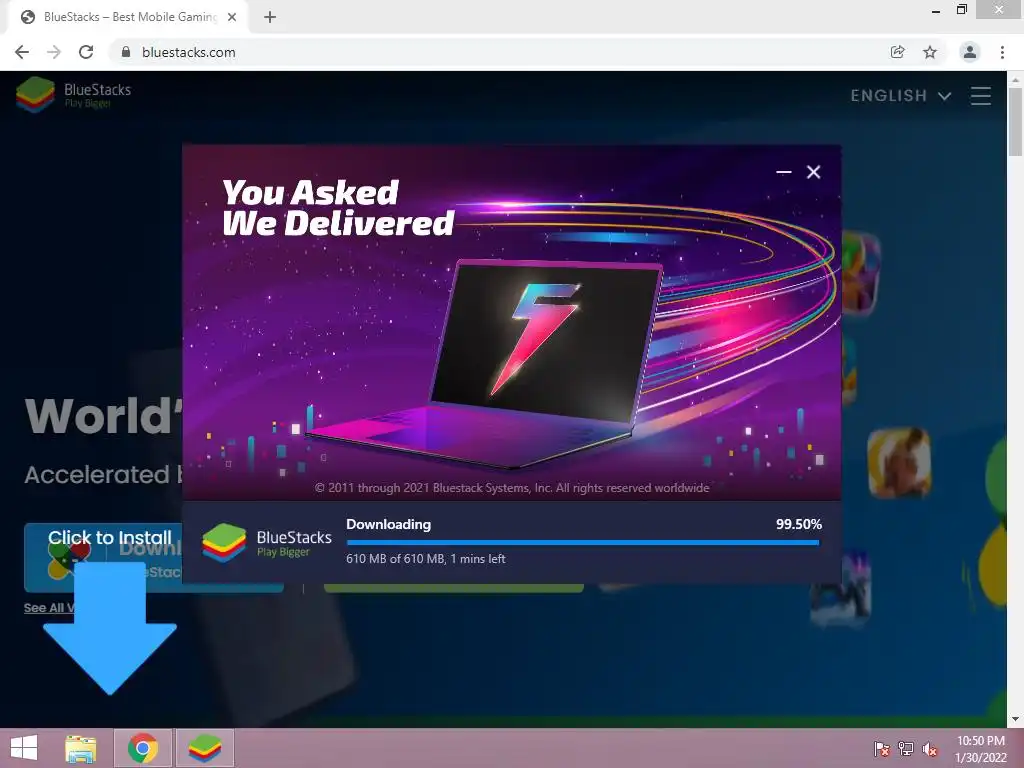Click the See All Versions link
The height and width of the screenshot is (768, 1024).
point(49,608)
